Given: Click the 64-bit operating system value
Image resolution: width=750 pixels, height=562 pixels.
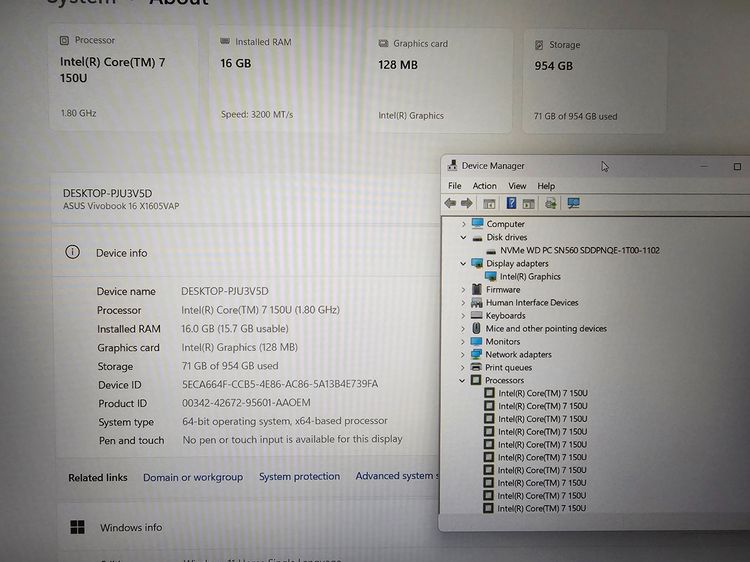Looking at the screenshot, I should pyautogui.click(x=285, y=421).
